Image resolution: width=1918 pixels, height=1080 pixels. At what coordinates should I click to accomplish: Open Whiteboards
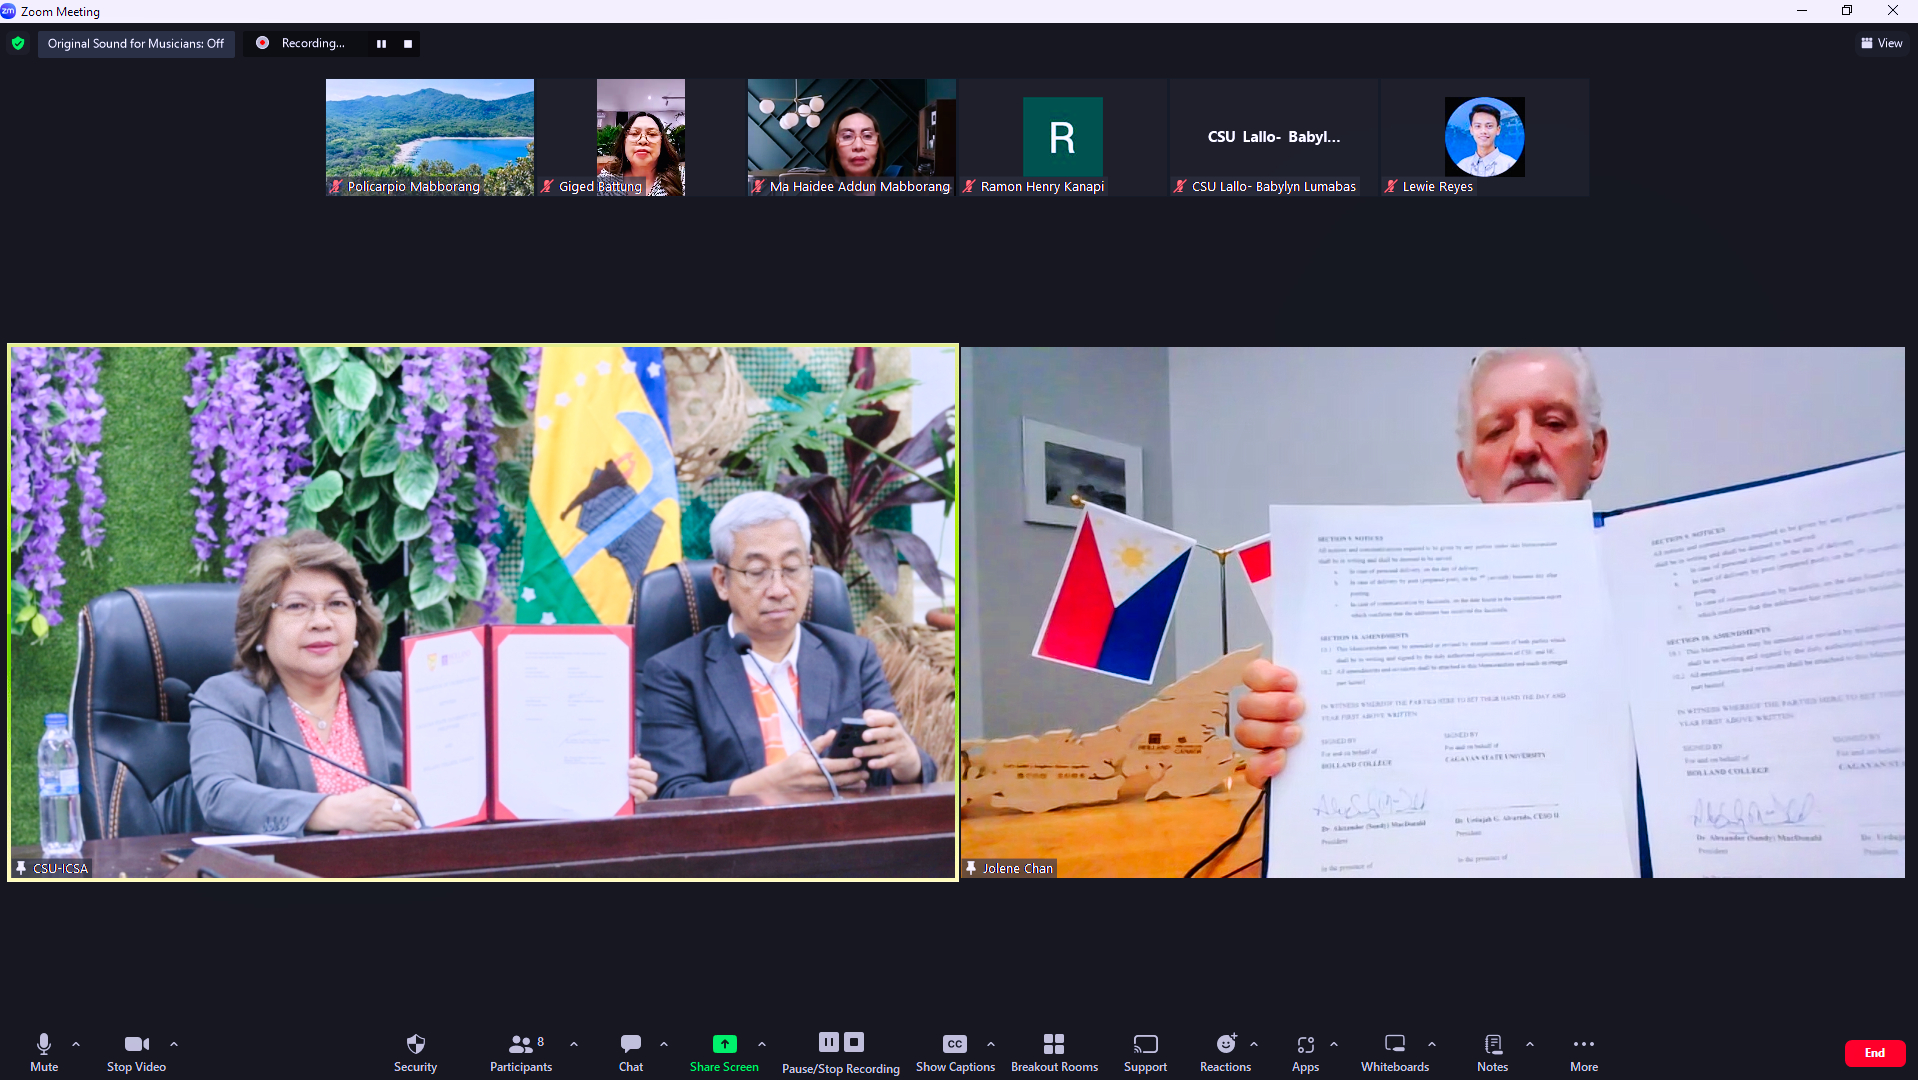click(1394, 1044)
